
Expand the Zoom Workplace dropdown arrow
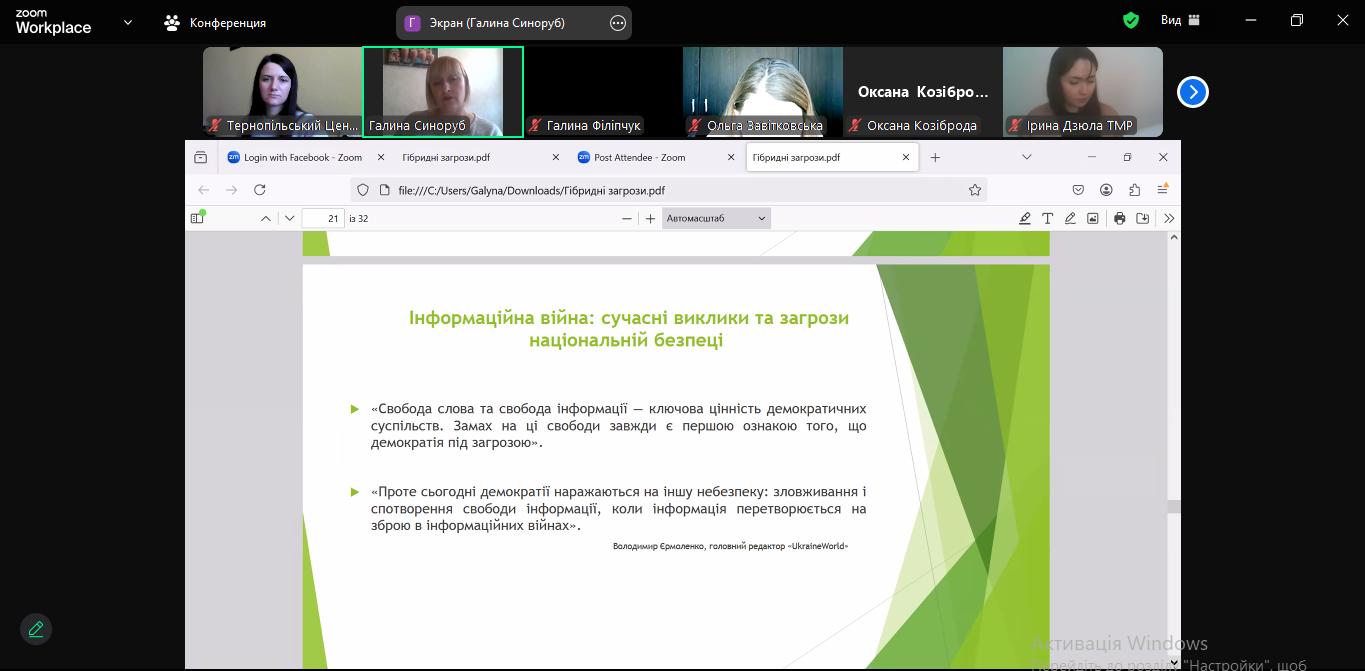coord(128,22)
